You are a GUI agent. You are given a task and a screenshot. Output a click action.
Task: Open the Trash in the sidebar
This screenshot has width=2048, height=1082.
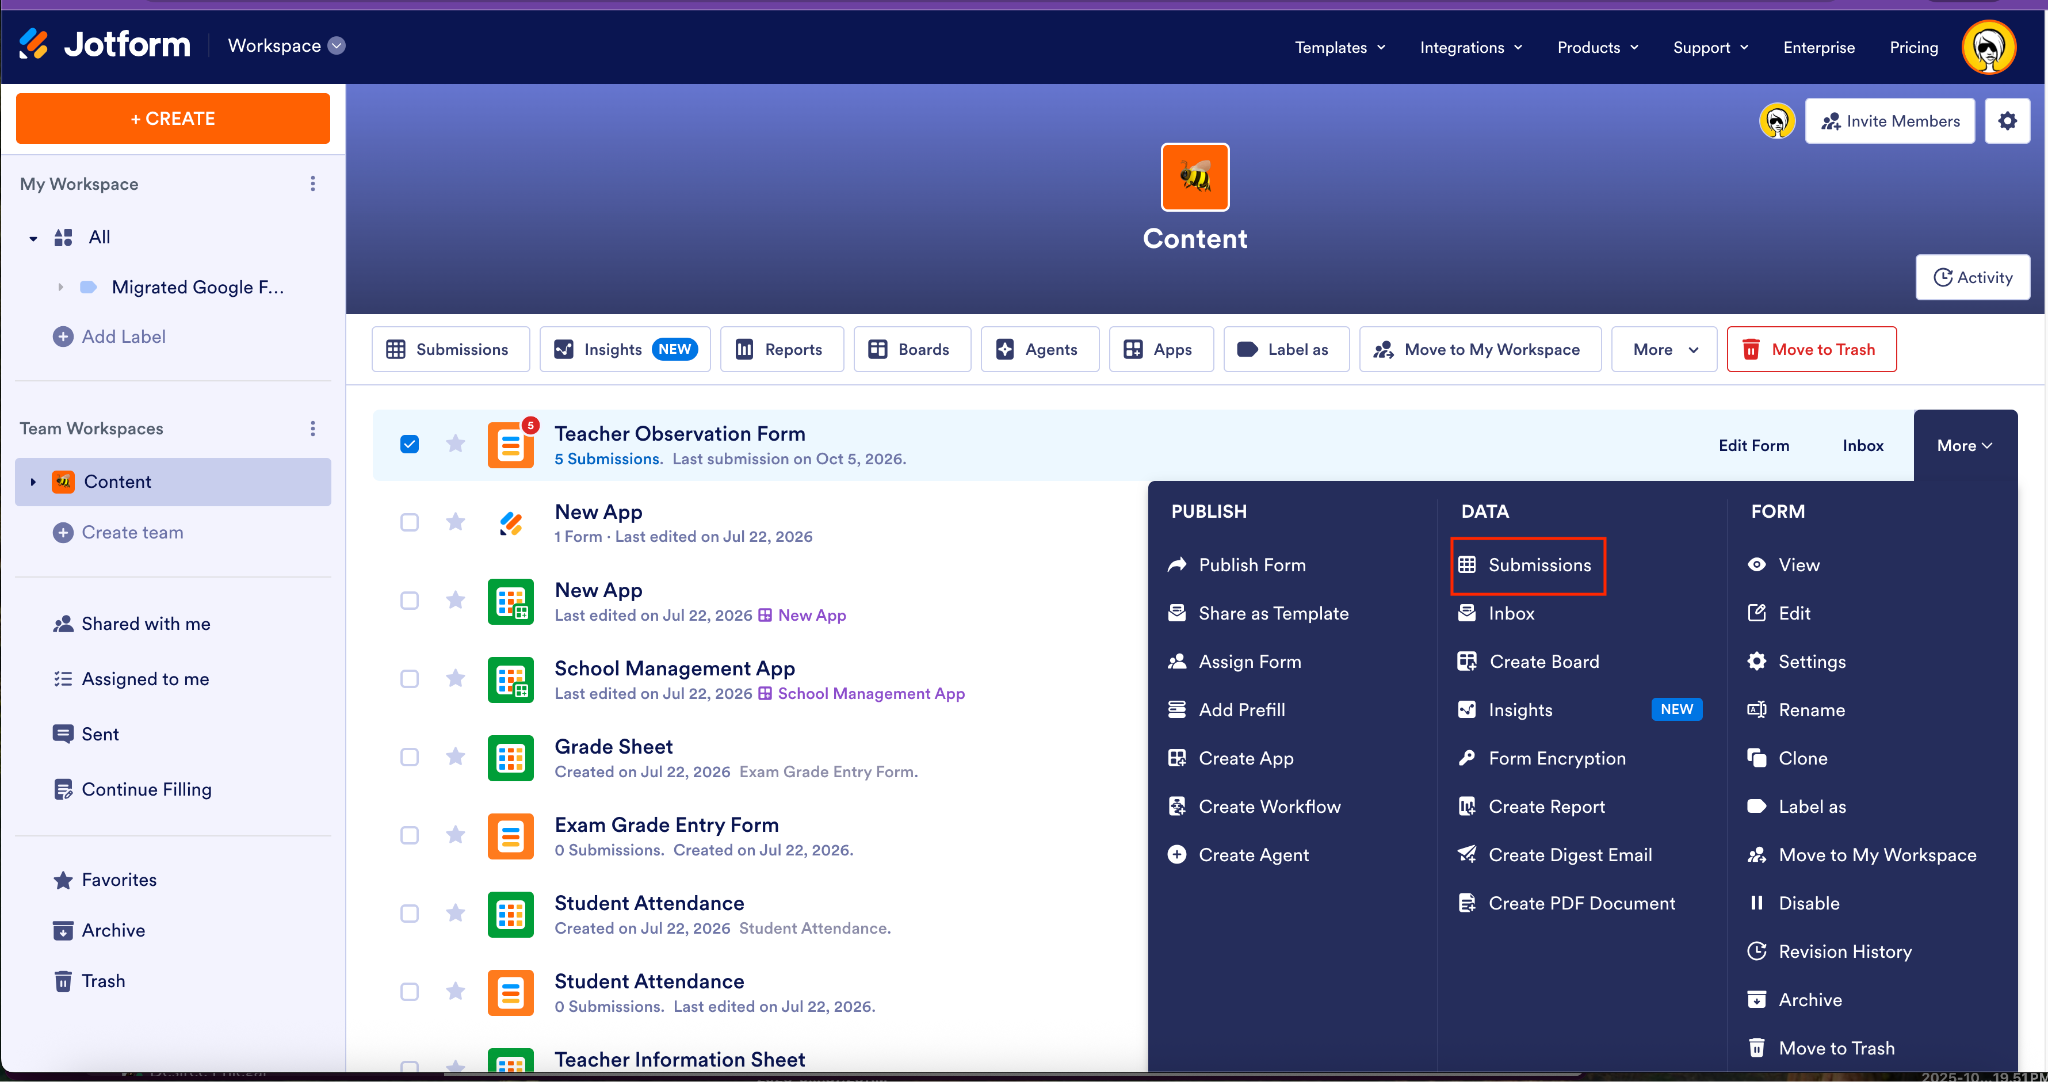[x=89, y=981]
